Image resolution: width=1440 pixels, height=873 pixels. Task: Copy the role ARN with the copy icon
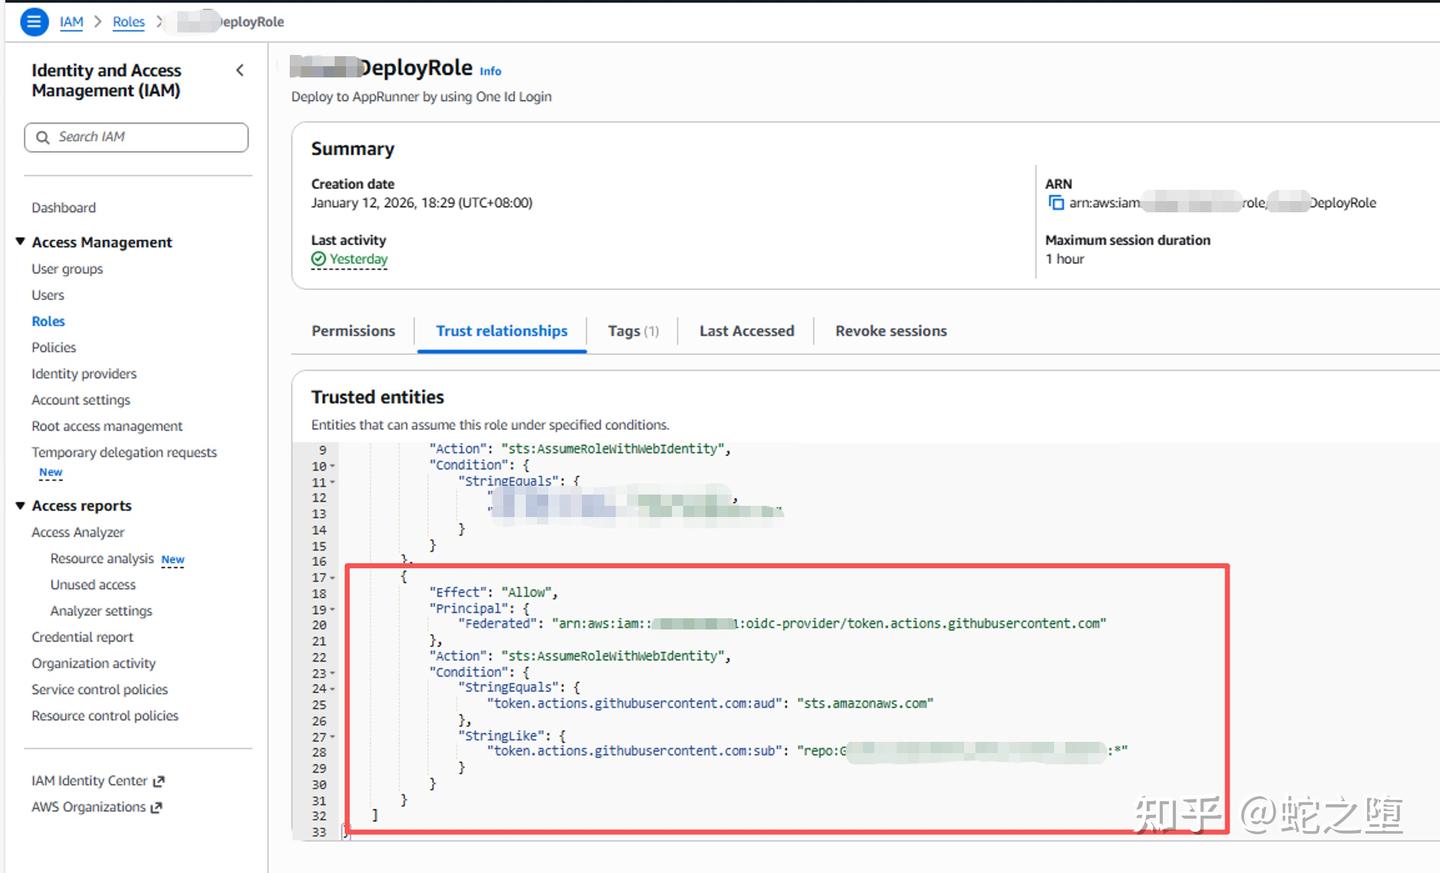coord(1057,202)
